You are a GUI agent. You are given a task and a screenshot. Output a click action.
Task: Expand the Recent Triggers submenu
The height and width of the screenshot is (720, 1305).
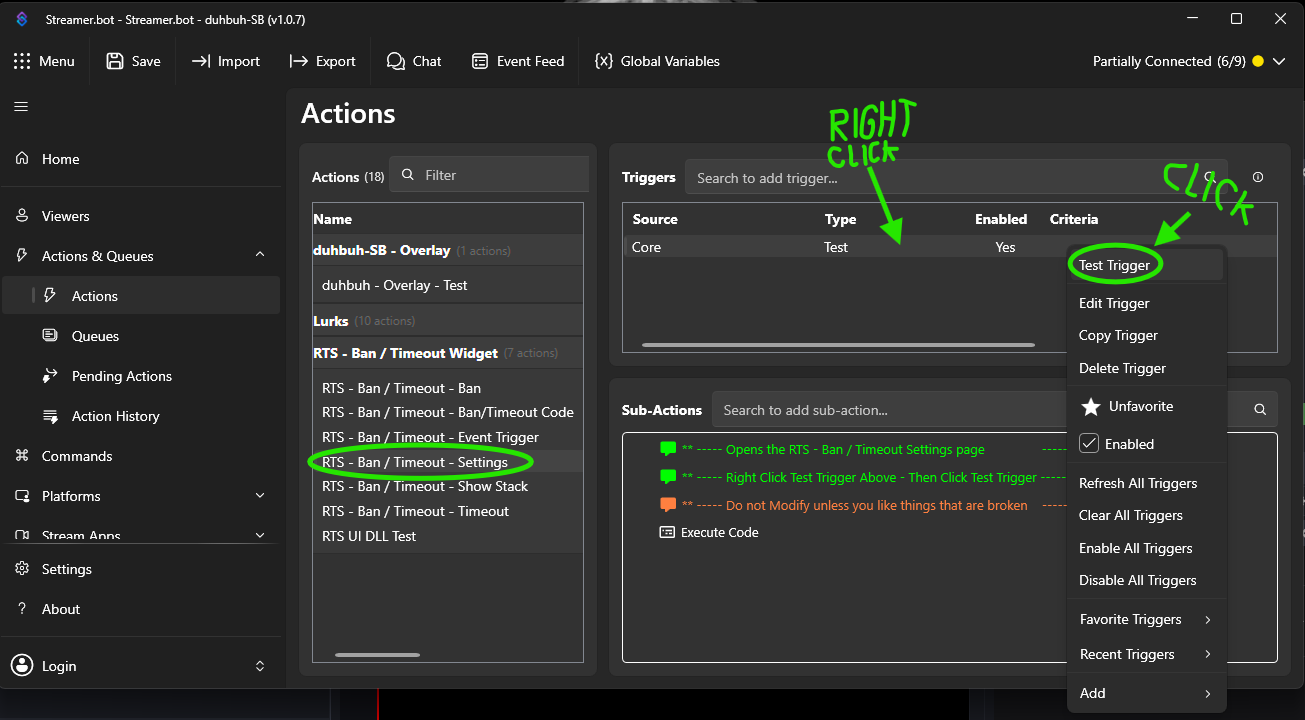[x=1208, y=655]
